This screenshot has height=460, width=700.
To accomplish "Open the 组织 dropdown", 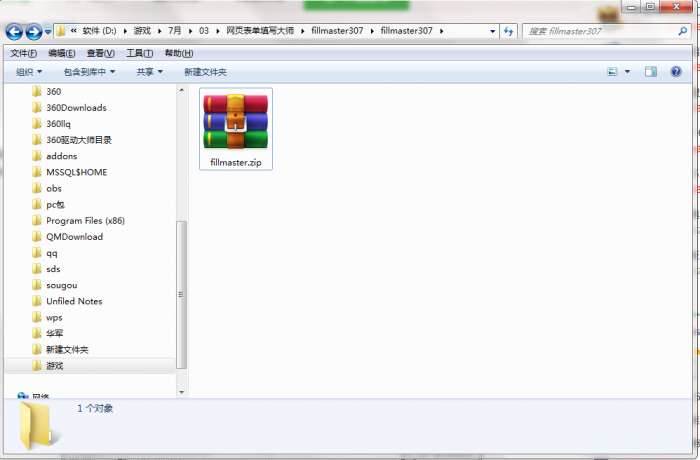I will point(29,72).
